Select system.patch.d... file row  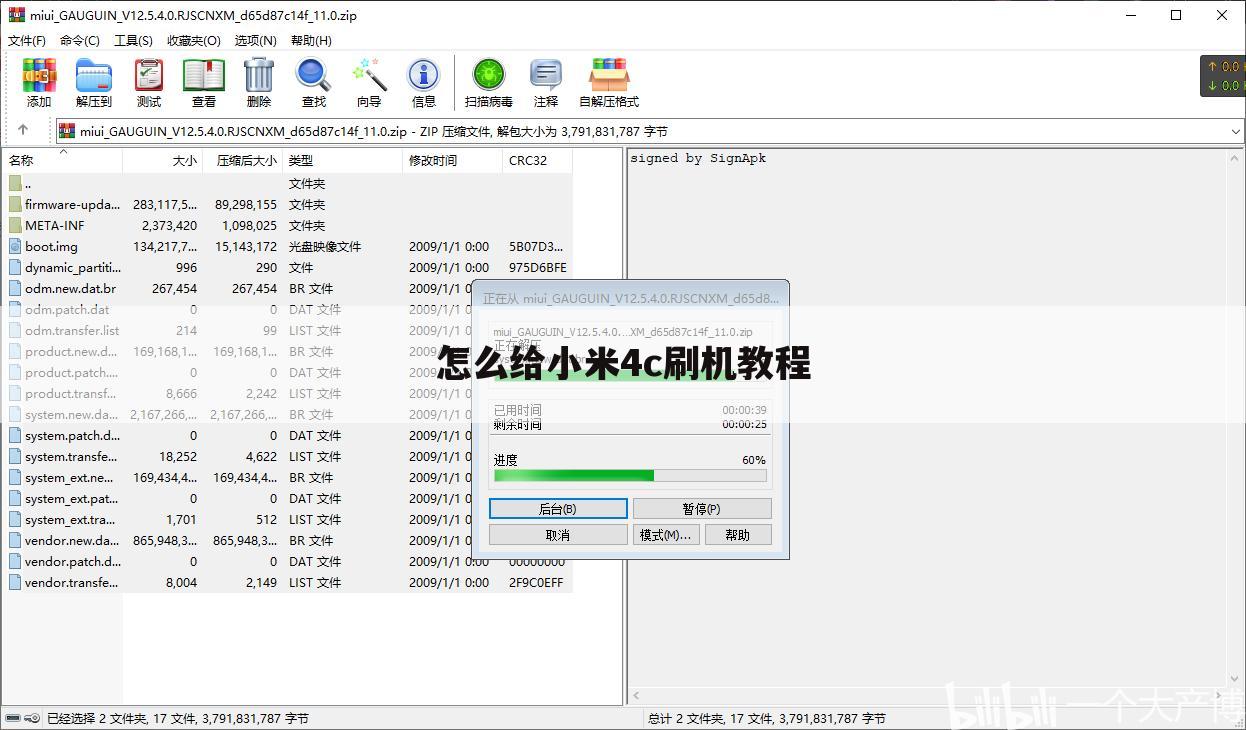[287, 435]
